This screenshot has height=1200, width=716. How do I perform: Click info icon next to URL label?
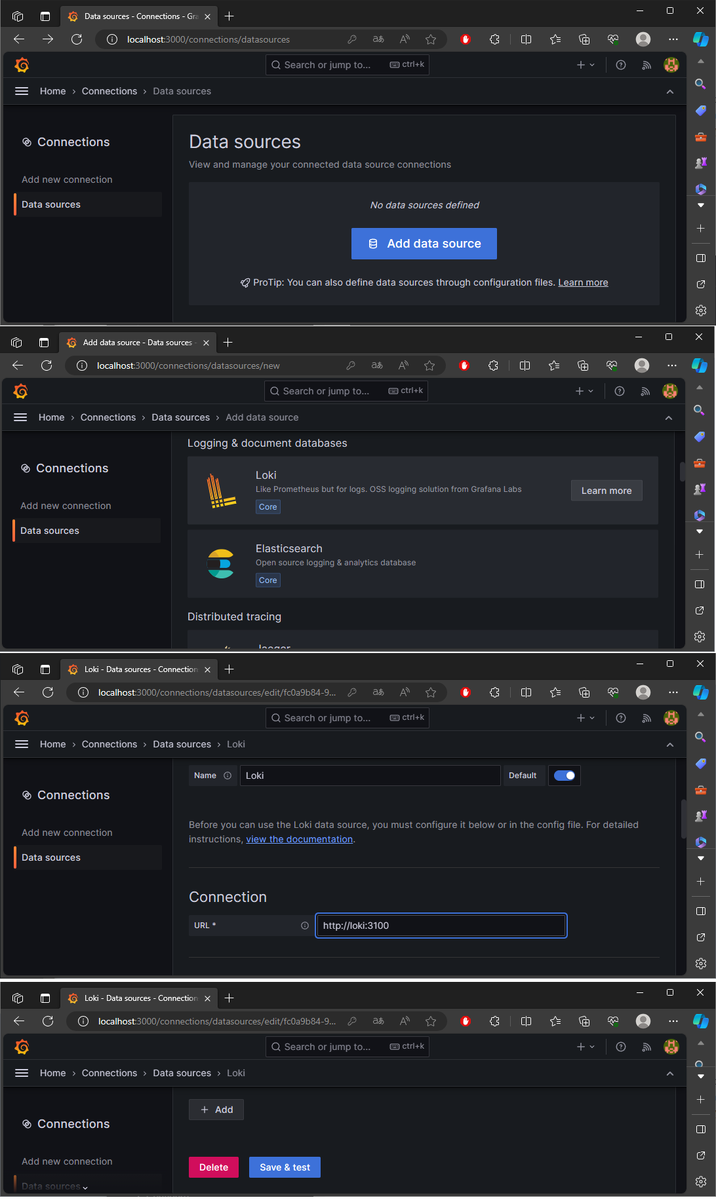tap(305, 926)
